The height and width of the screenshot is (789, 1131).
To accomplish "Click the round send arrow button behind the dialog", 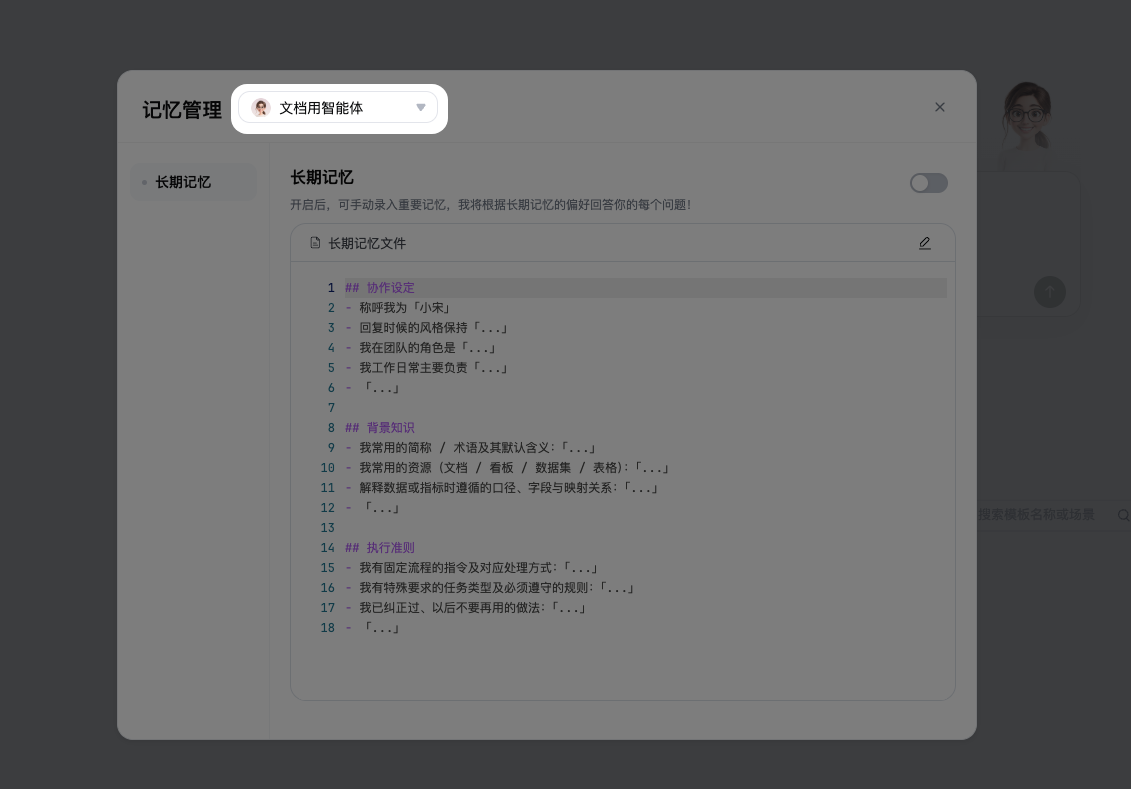I will coord(1049,292).
